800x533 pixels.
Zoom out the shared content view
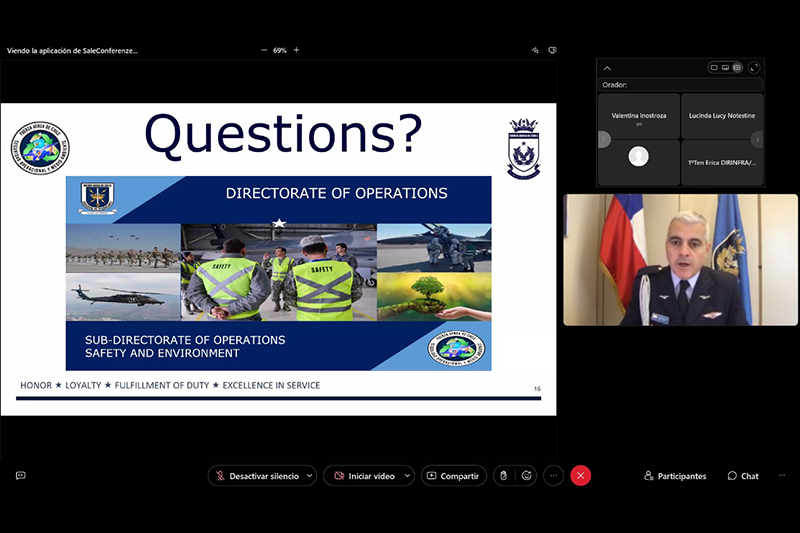pos(264,50)
